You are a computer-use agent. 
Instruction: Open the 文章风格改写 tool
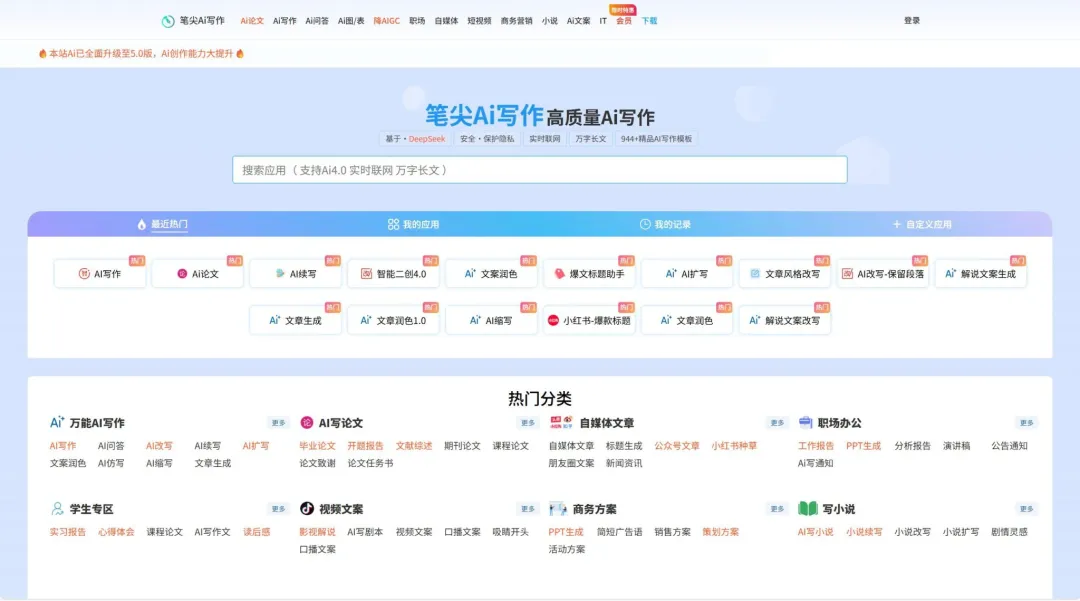(786, 274)
